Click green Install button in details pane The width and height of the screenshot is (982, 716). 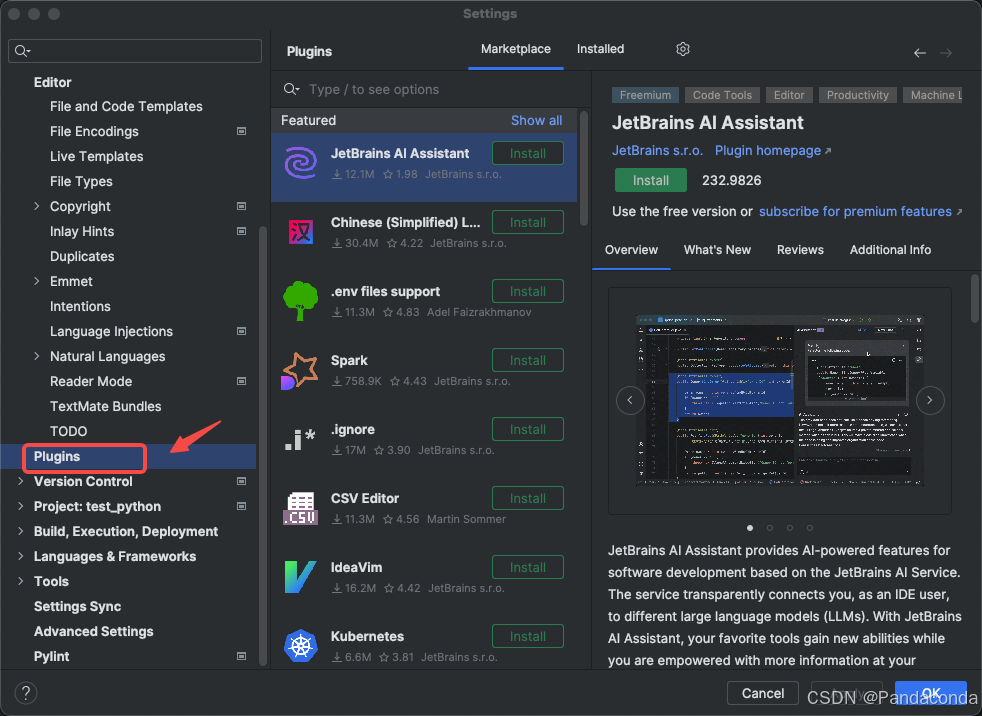click(x=651, y=180)
